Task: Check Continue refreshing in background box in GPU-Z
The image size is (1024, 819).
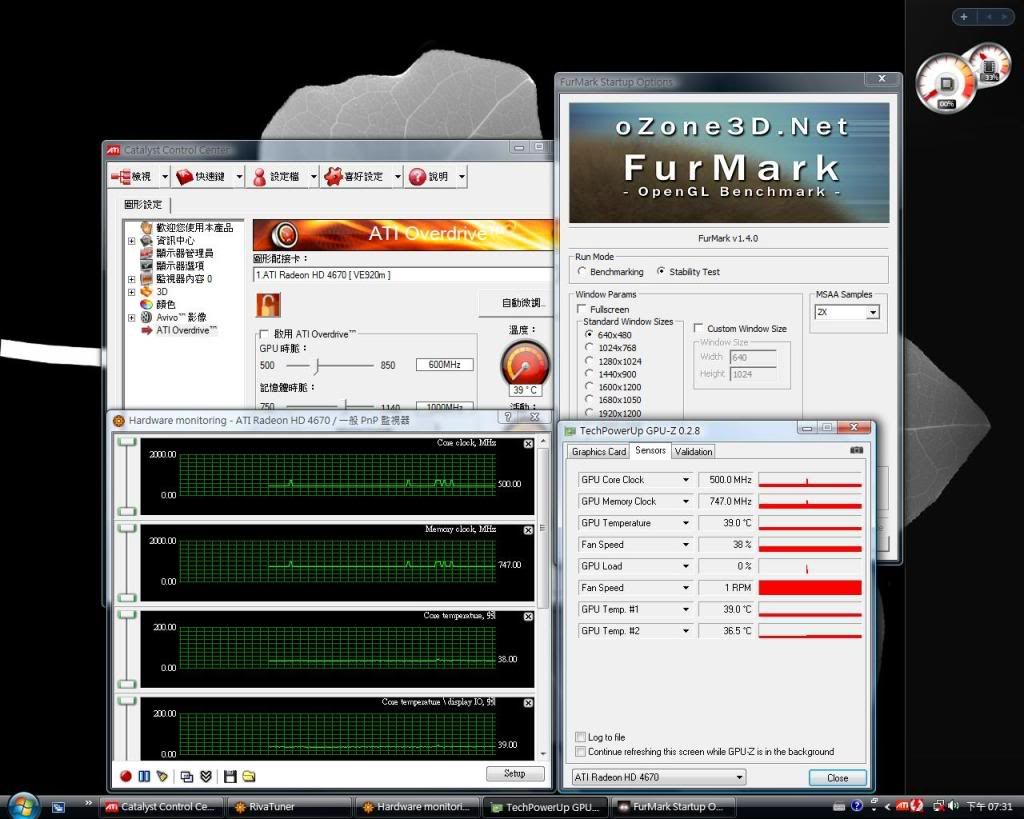Action: [x=581, y=752]
